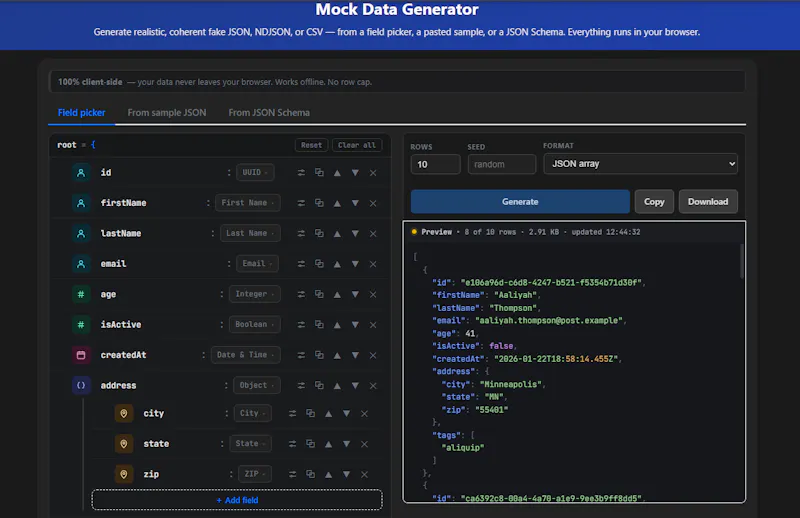Click the Reset button
This screenshot has width=800, height=518.
pos(311,145)
